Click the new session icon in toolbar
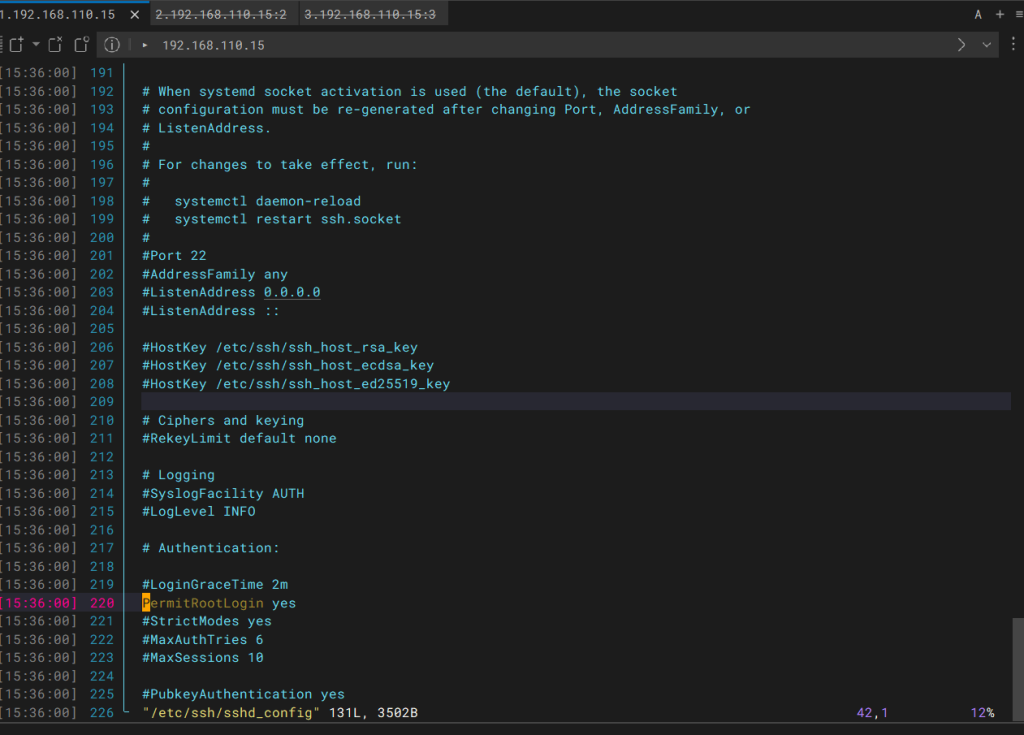The image size is (1024, 735). (x=16, y=45)
